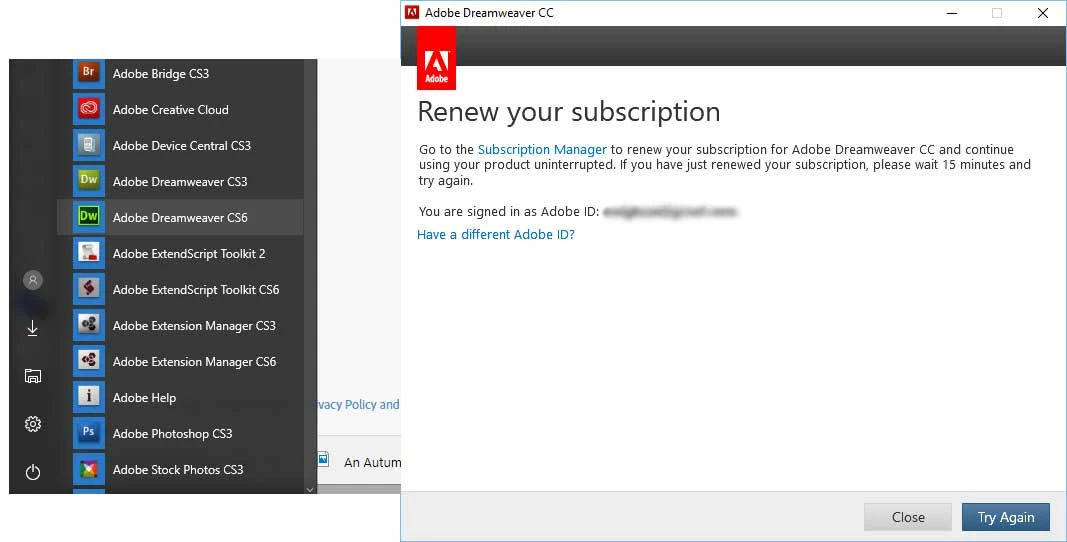This screenshot has width=1067, height=542.
Task: Open File Explorer from the Start sidebar
Action: click(33, 376)
